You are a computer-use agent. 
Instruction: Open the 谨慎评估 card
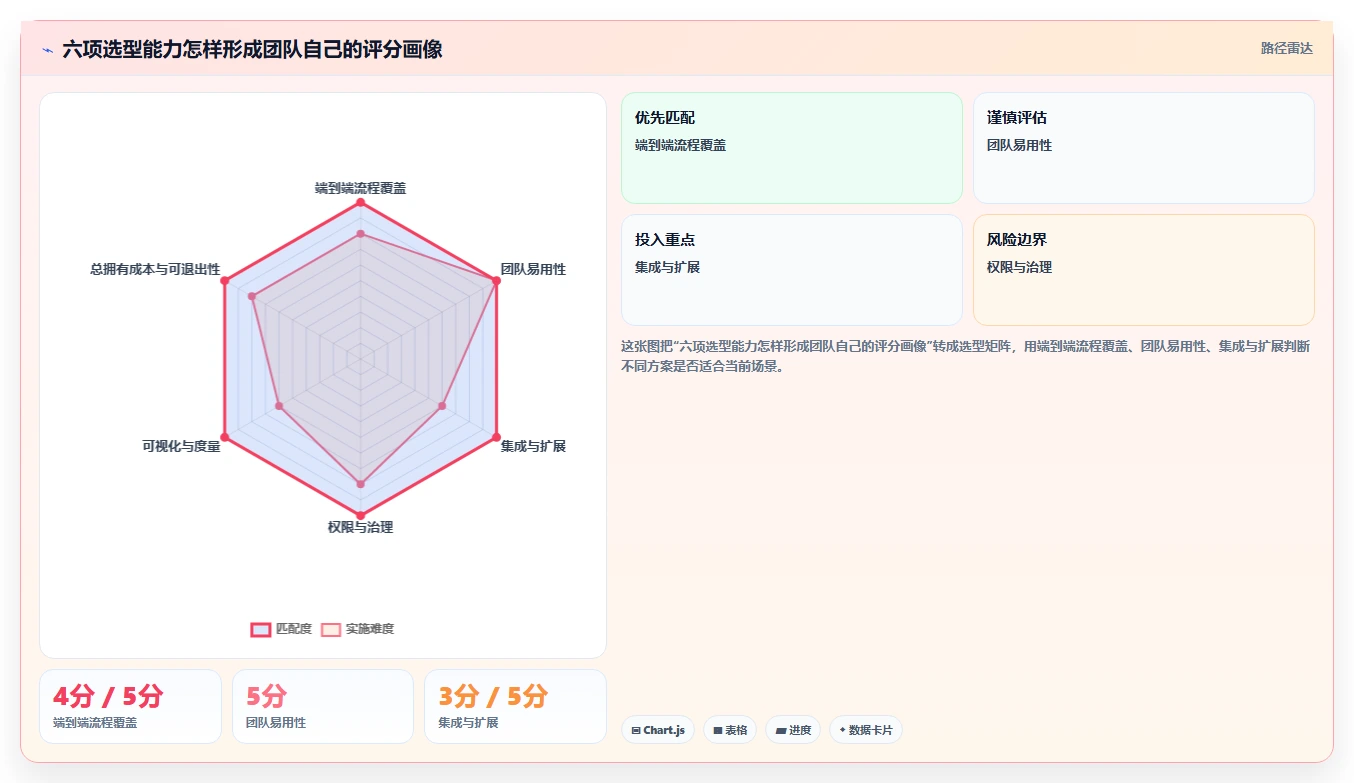(1143, 148)
